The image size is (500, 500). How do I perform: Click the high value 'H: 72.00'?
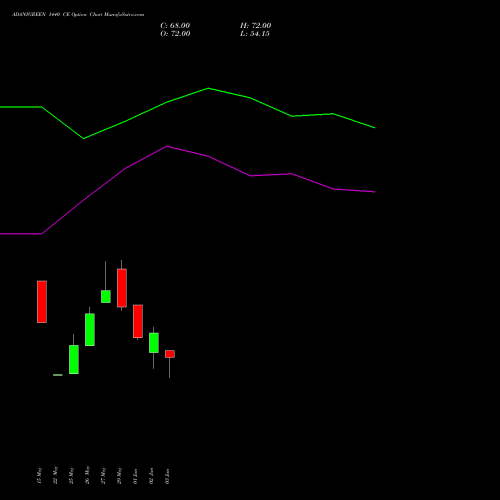coord(256,26)
